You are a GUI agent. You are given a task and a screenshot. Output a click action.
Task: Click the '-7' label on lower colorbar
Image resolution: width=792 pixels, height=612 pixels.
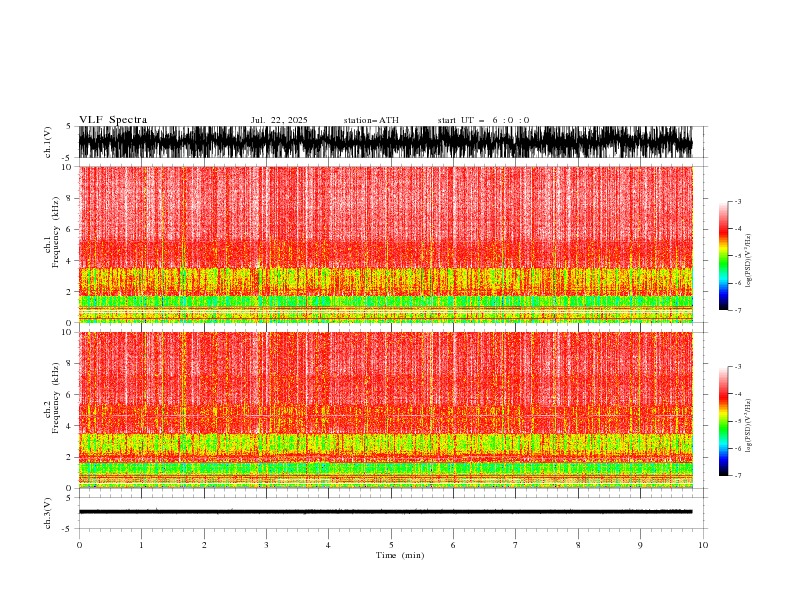(x=737, y=476)
